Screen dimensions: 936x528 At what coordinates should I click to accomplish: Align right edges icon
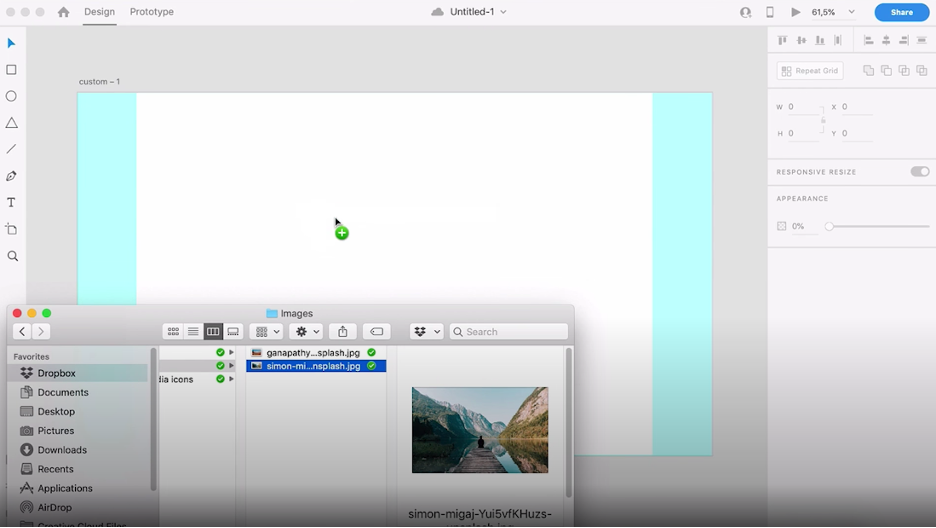tap(904, 41)
